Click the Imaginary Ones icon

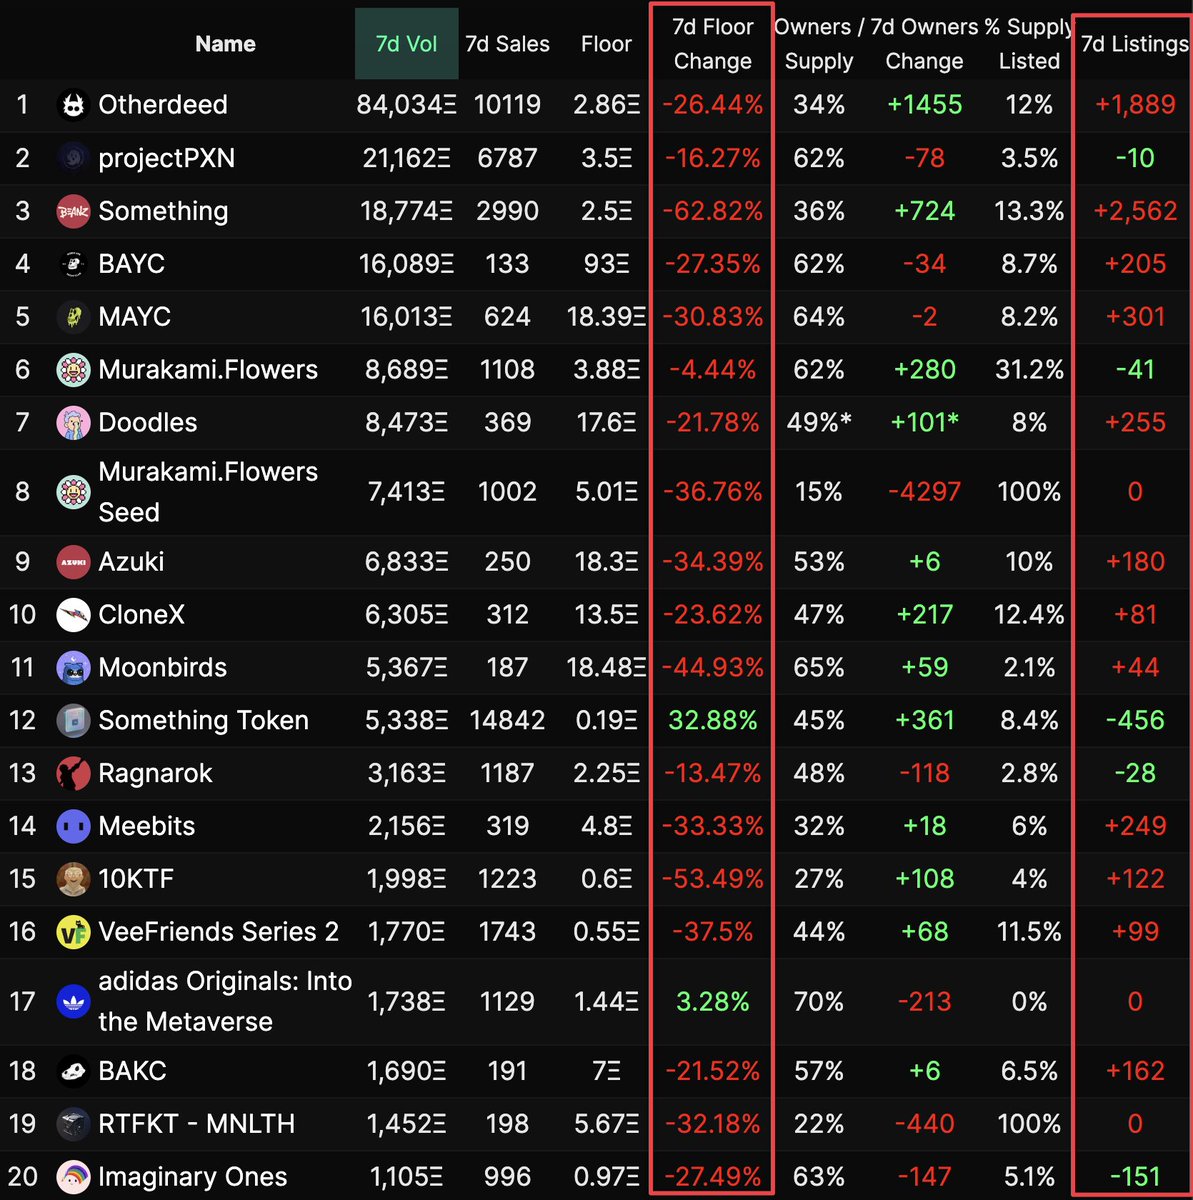pyautogui.click(x=73, y=1177)
